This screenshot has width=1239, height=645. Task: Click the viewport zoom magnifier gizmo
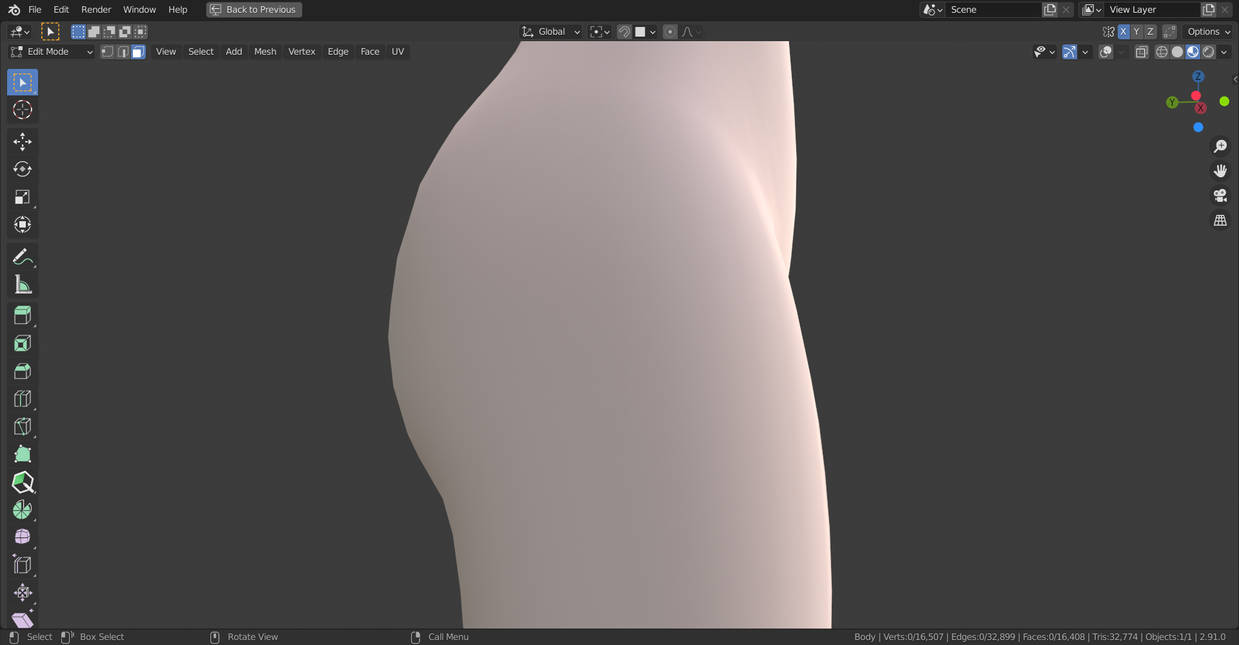pyautogui.click(x=1220, y=146)
